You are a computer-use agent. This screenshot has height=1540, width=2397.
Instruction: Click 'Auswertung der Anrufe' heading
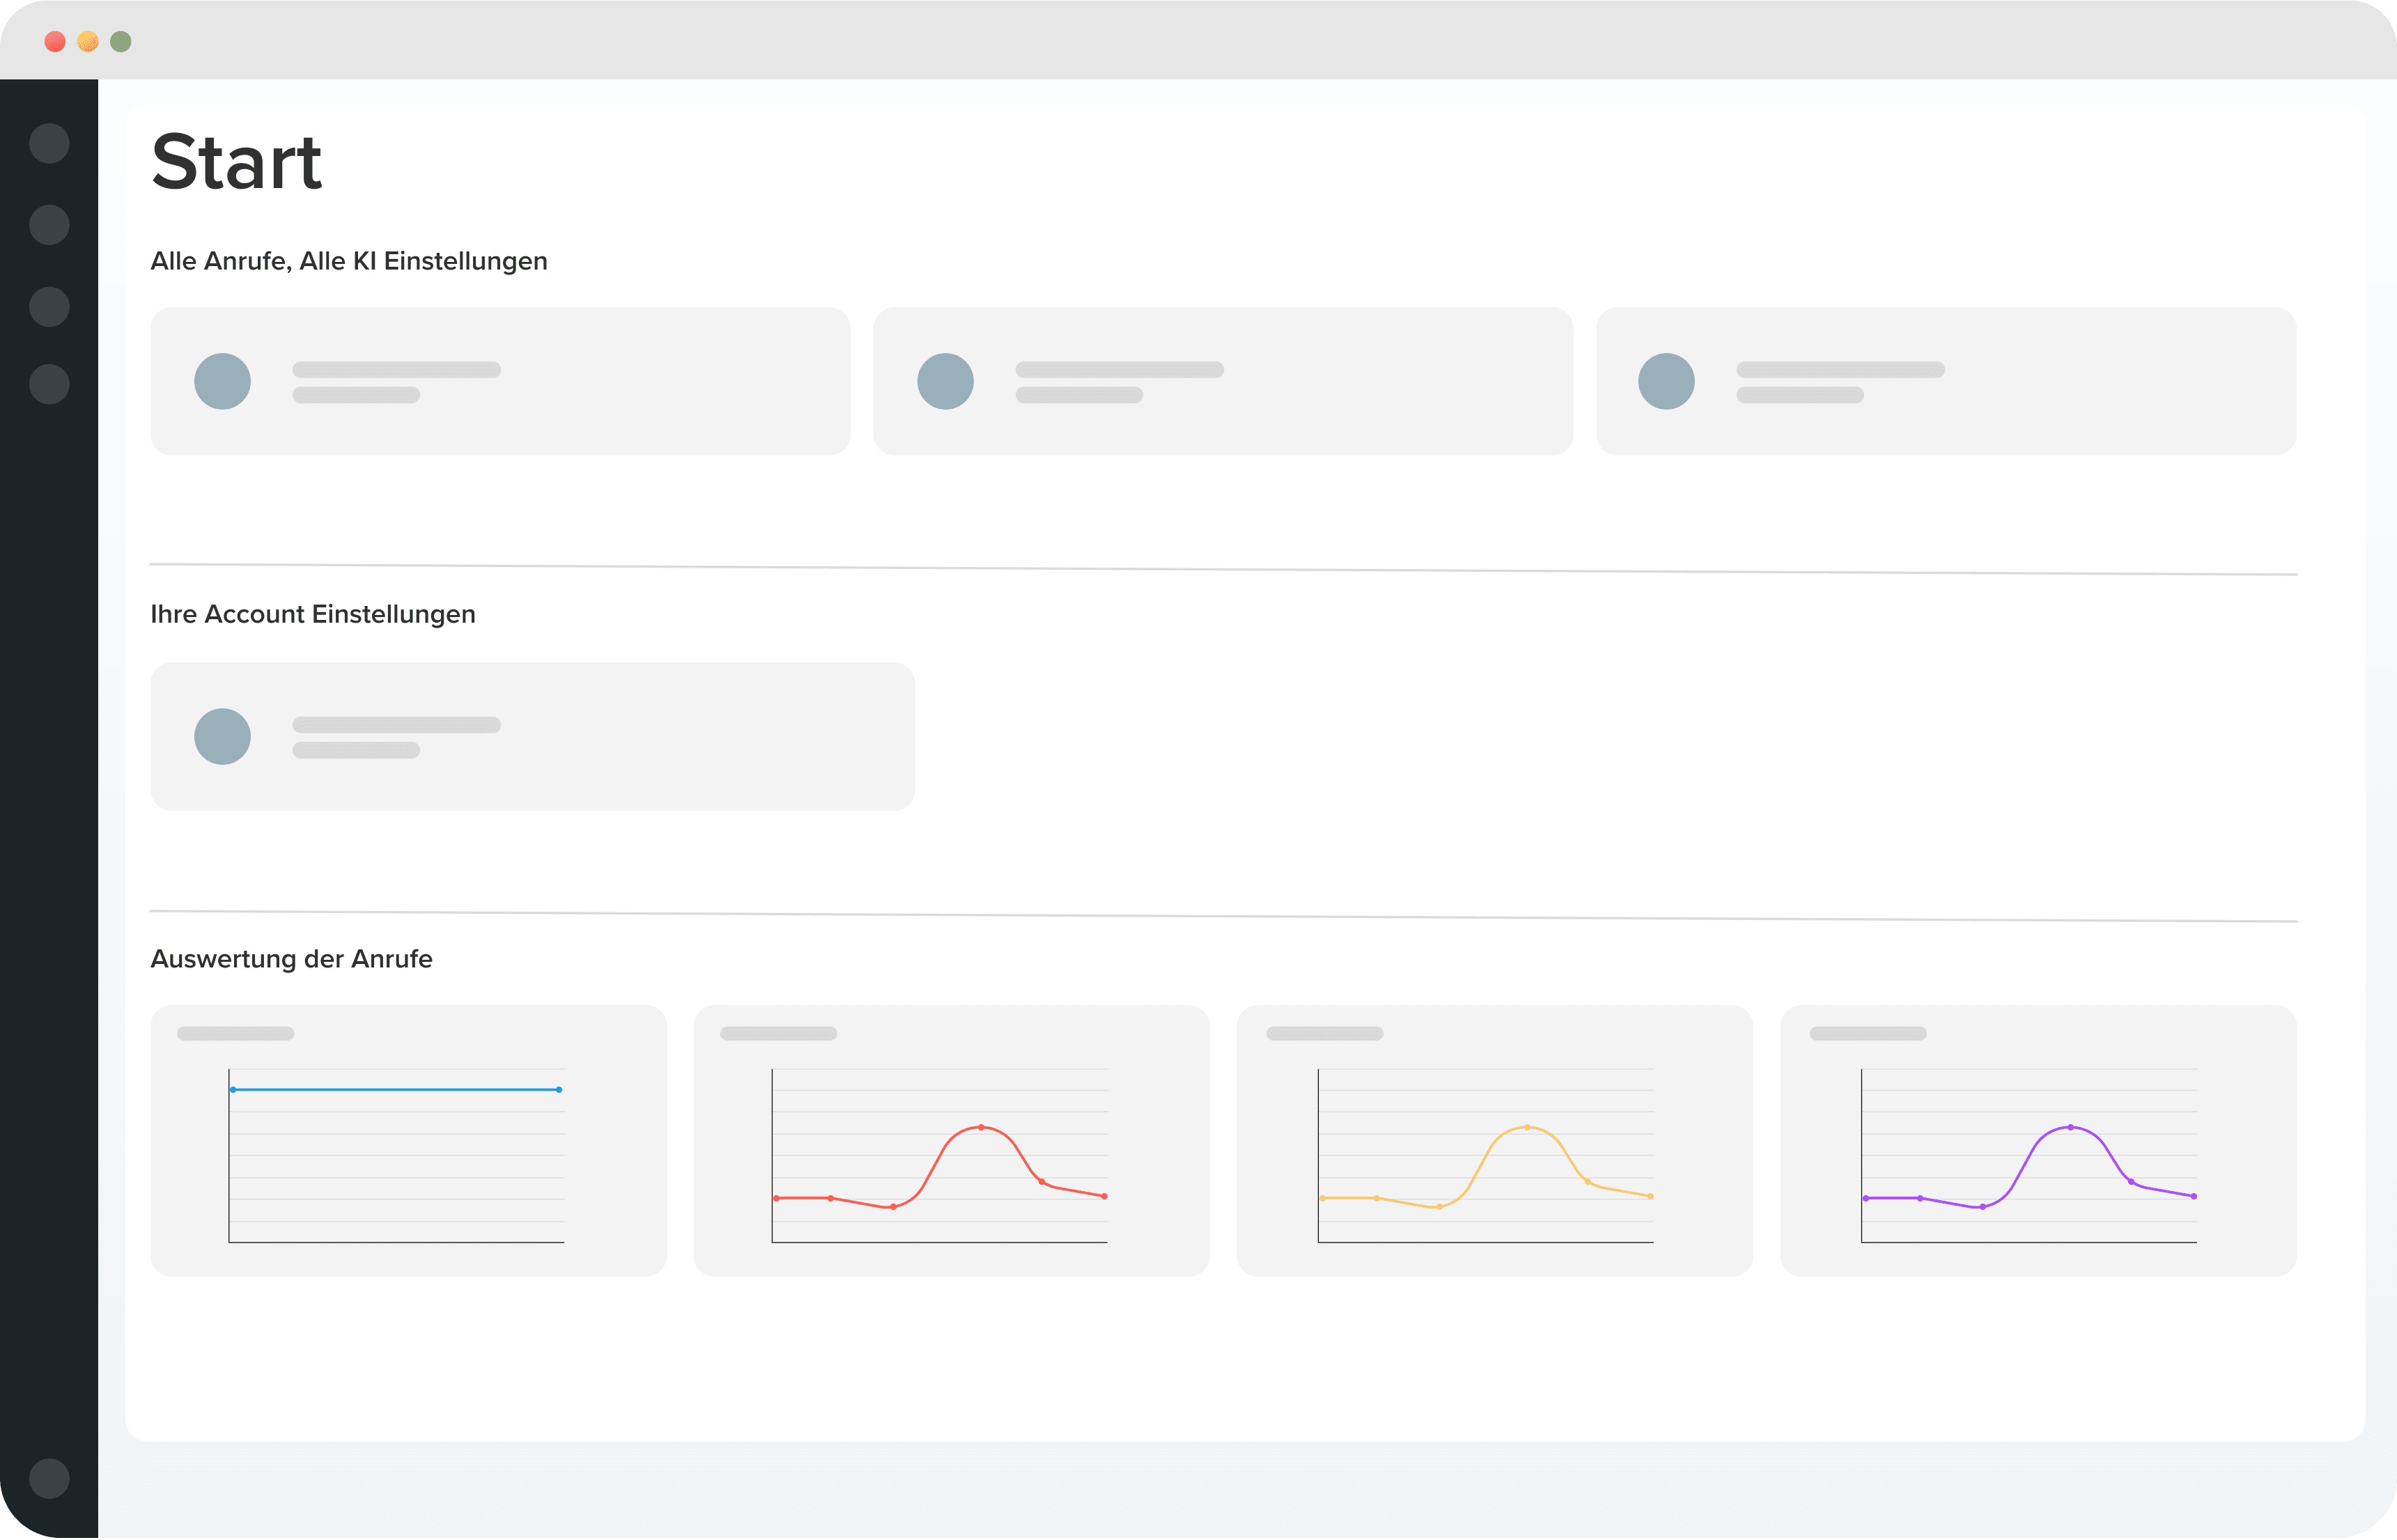click(x=291, y=959)
